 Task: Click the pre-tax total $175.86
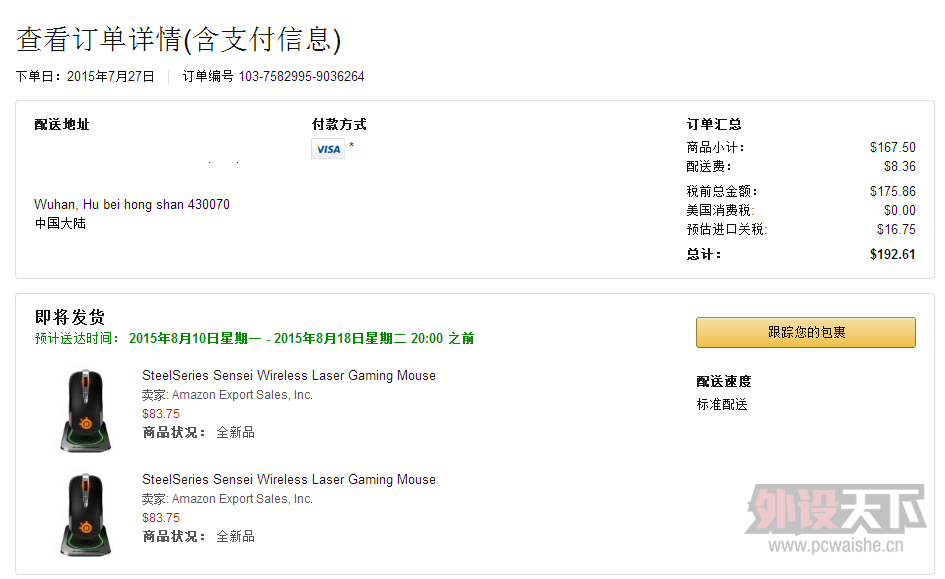click(x=893, y=192)
